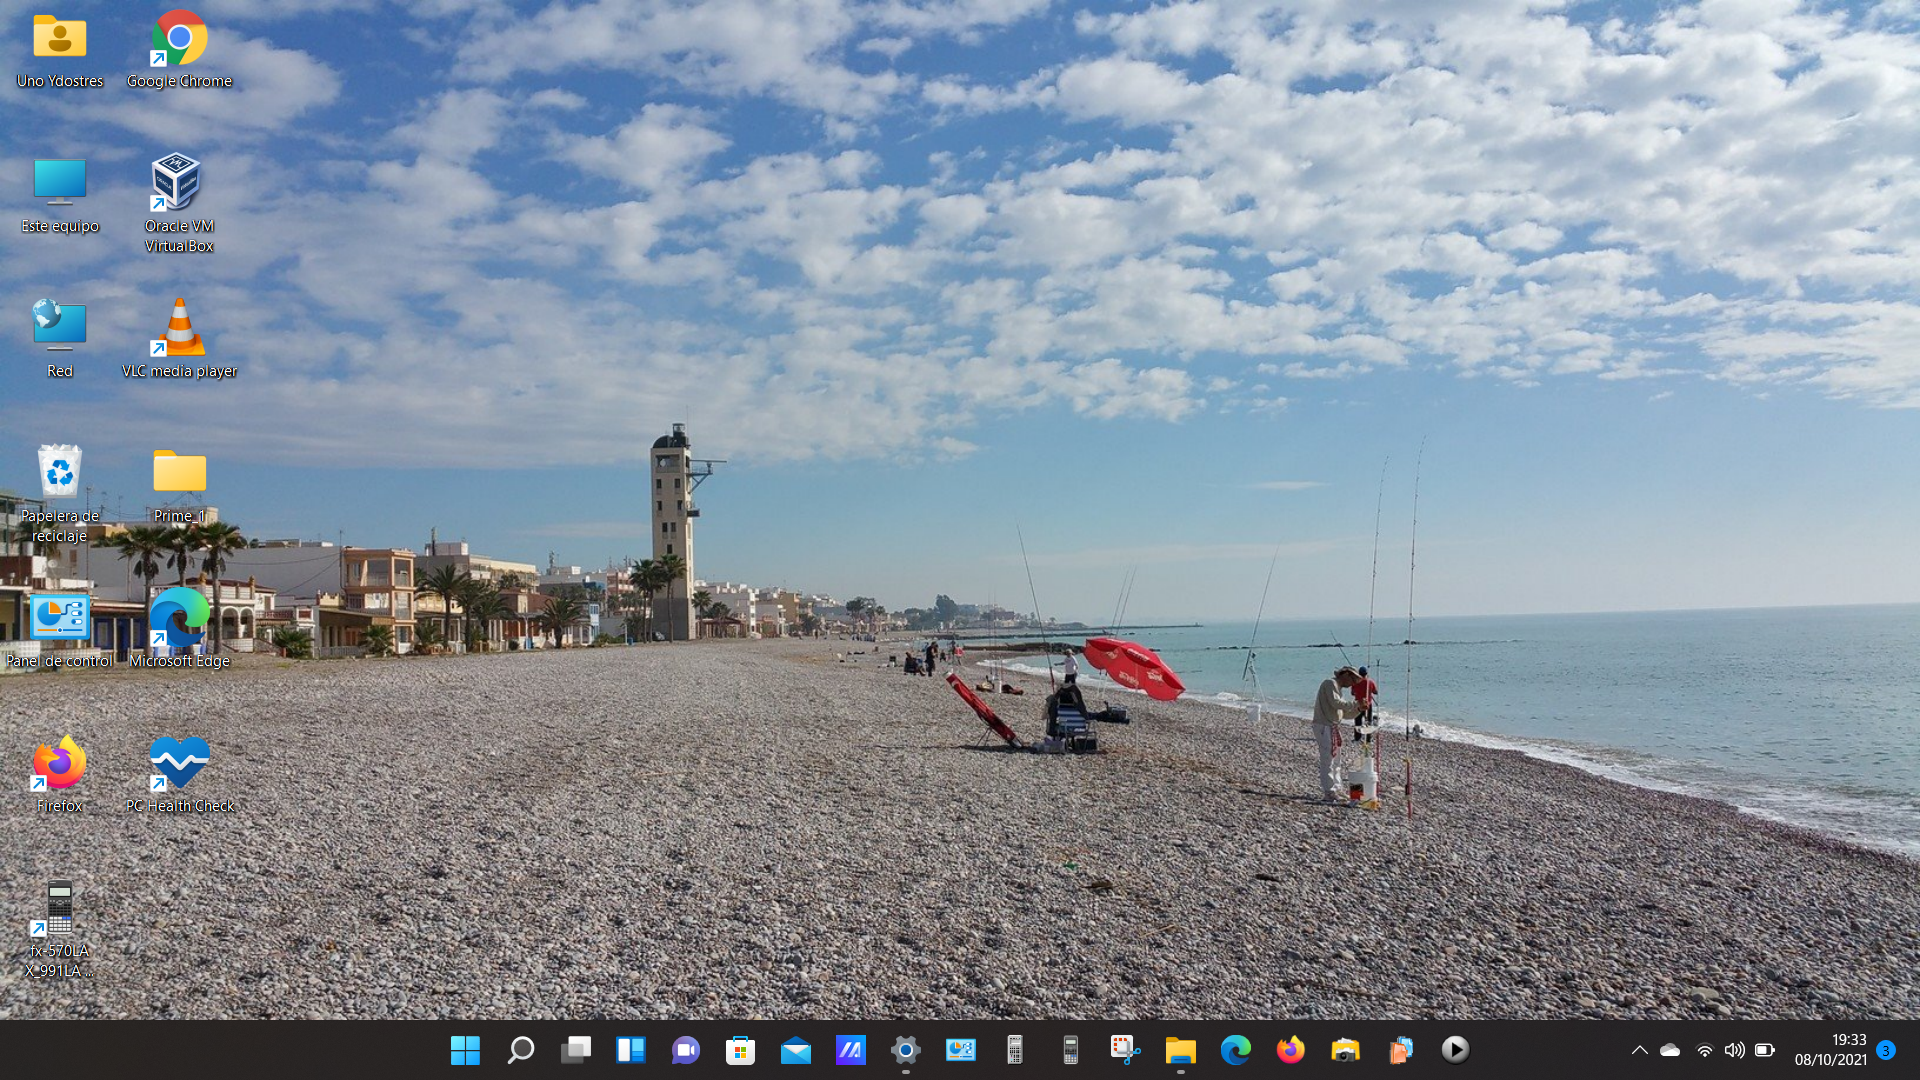
Task: Open the volume speaker control in tray
Action: pyautogui.click(x=1735, y=1050)
